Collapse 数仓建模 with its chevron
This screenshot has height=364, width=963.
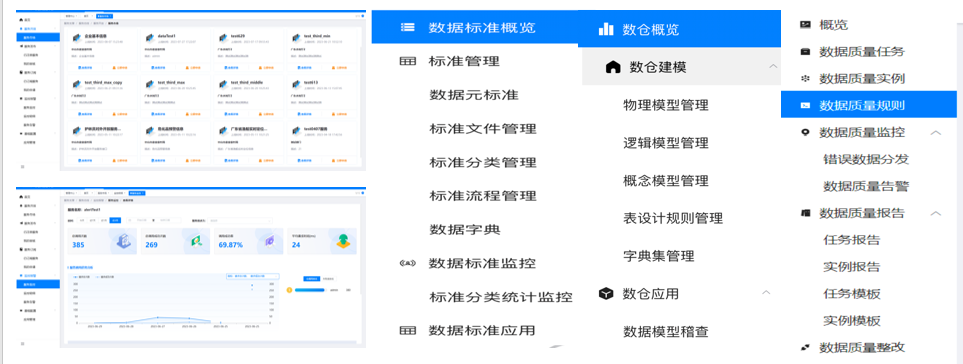point(773,66)
